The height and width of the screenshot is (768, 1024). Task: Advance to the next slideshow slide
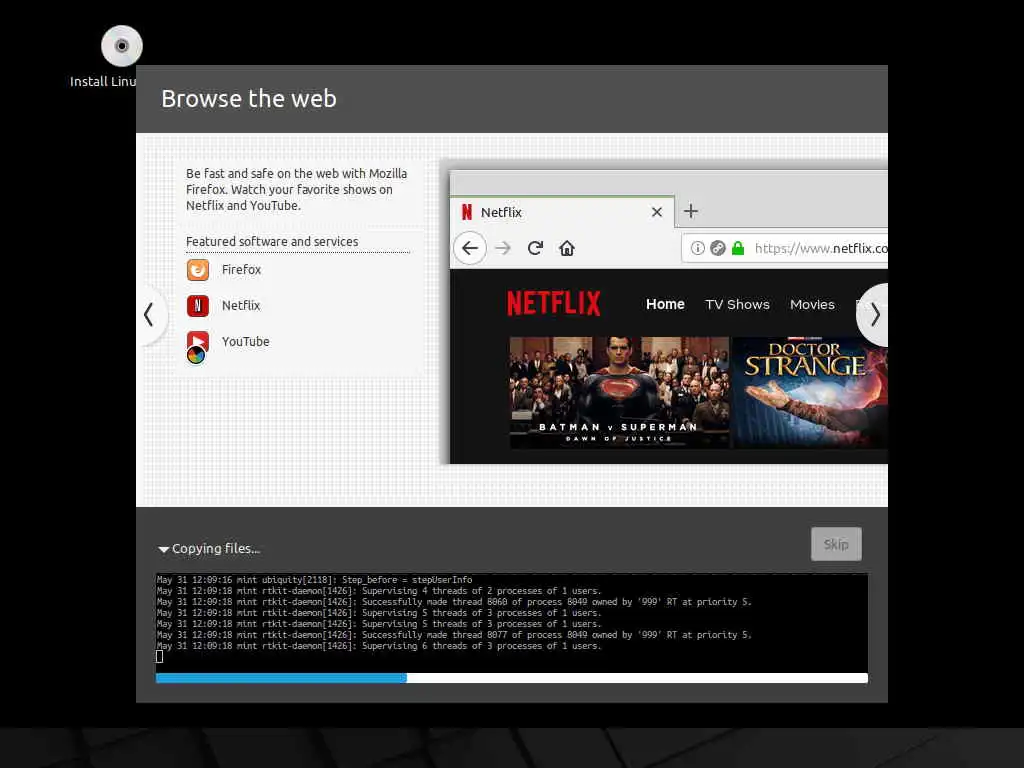pos(874,315)
